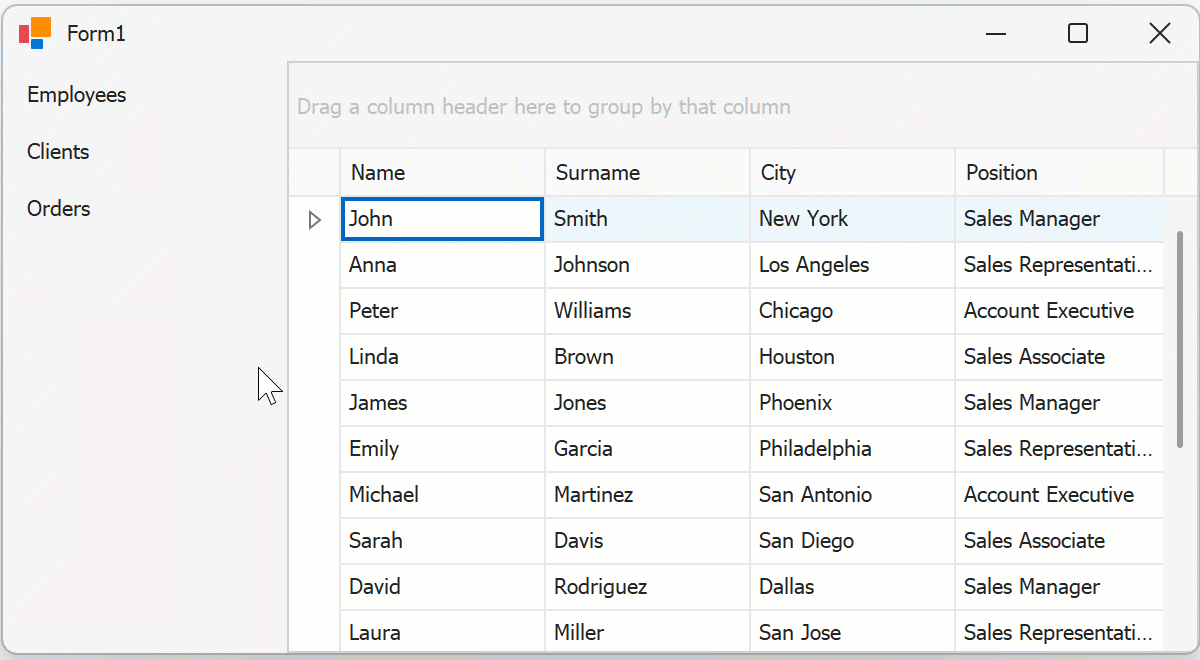Open the Employees navigation item

pyautogui.click(x=77, y=95)
